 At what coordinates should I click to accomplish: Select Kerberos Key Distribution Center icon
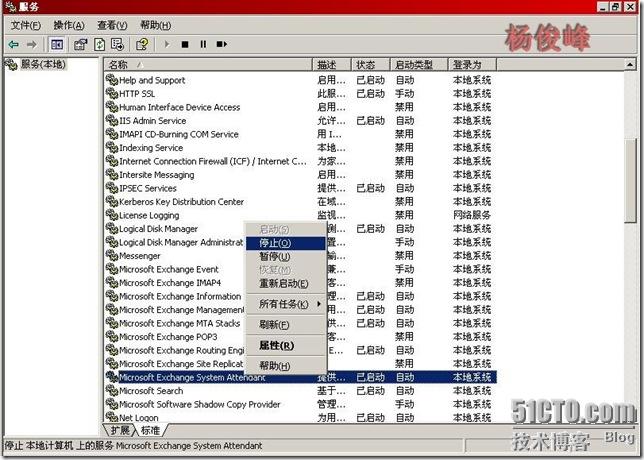pyautogui.click(x=112, y=202)
